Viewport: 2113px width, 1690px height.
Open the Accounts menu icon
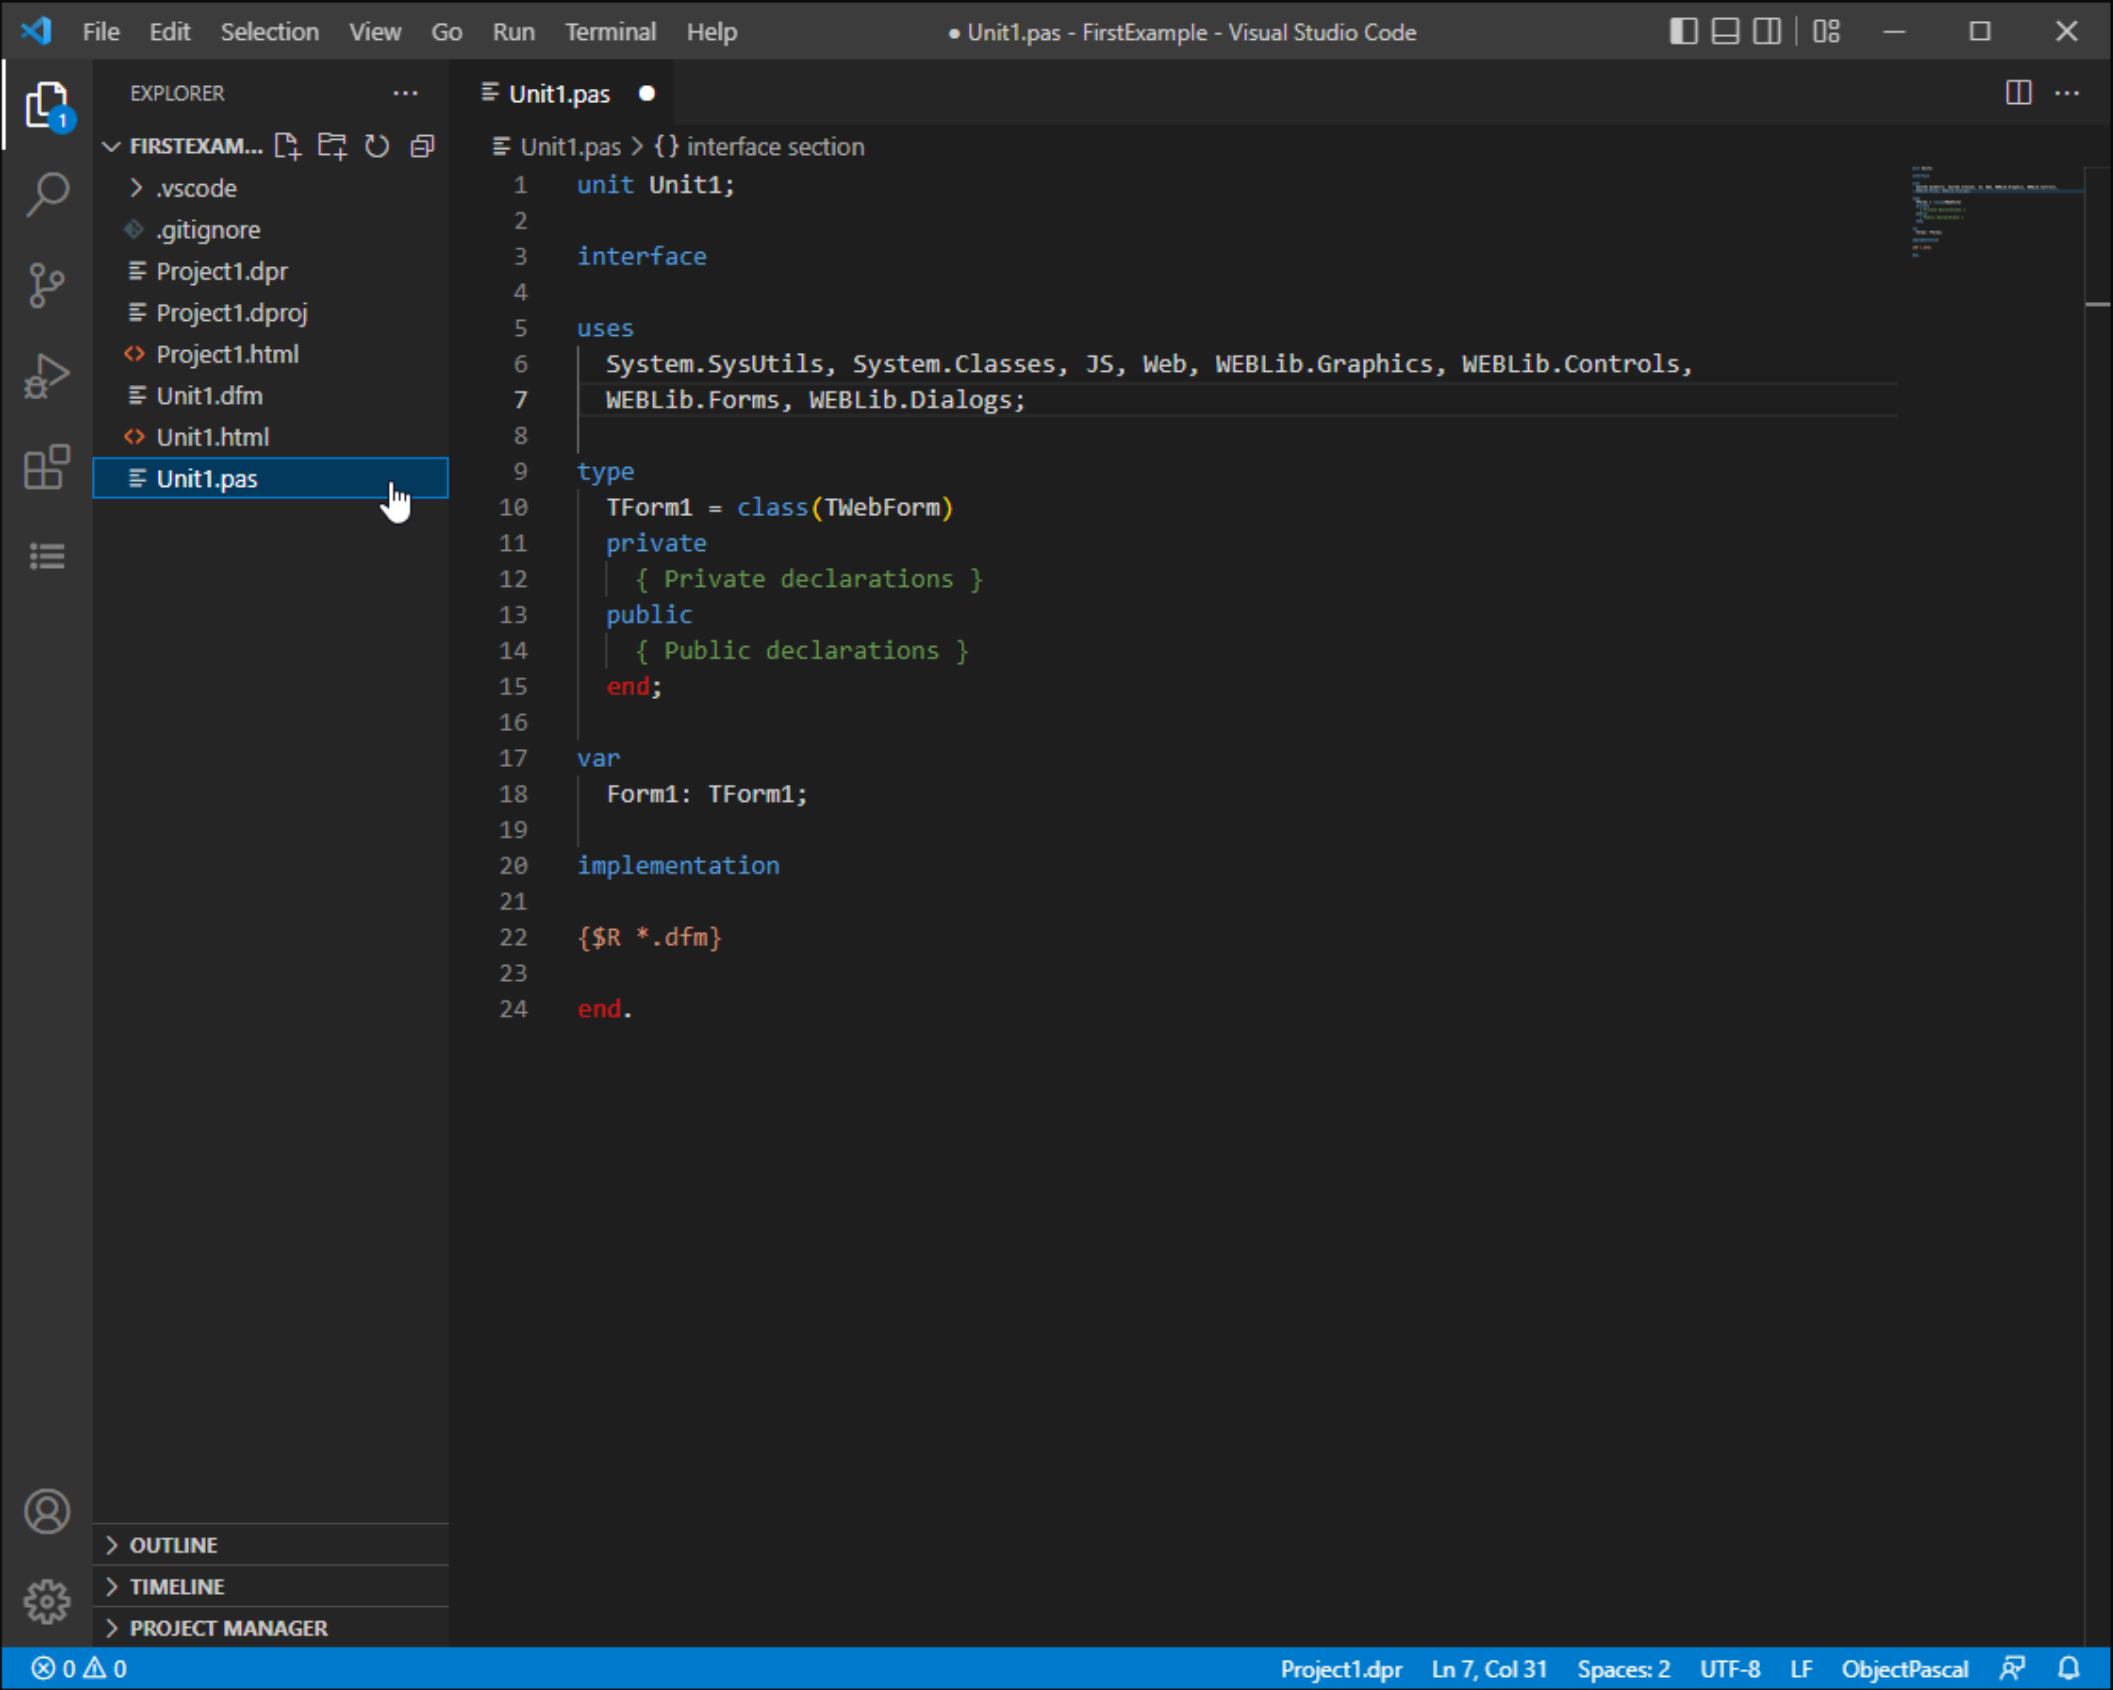point(47,1511)
